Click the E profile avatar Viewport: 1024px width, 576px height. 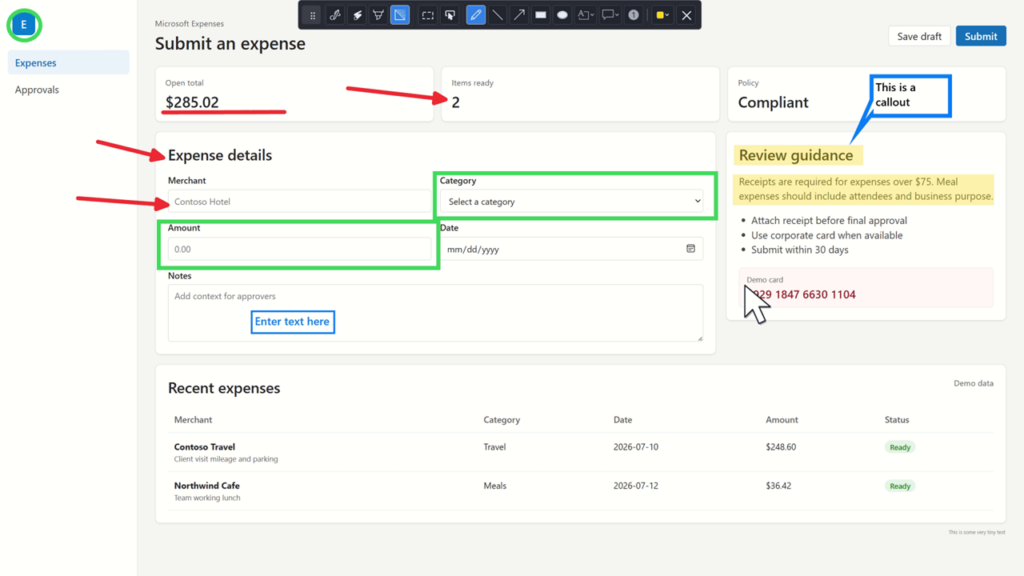[24, 25]
